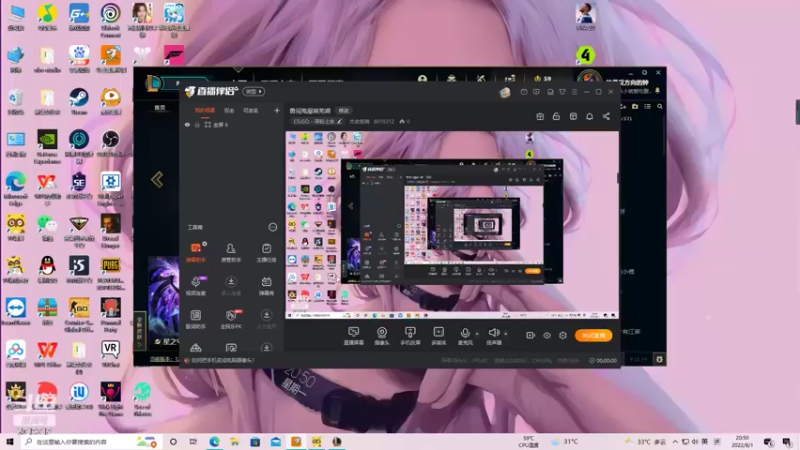This screenshot has width=800, height=450.
Task: Open screen capture source in streaming toolbar
Action: (354, 336)
